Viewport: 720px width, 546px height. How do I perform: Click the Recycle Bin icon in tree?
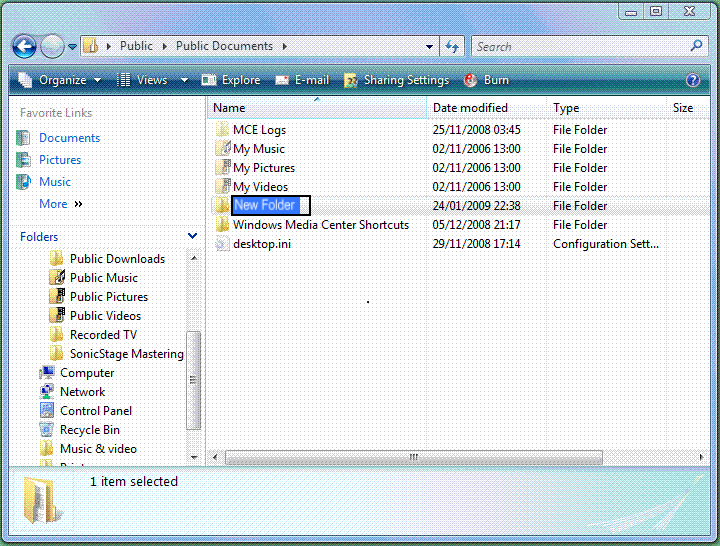tap(46, 430)
